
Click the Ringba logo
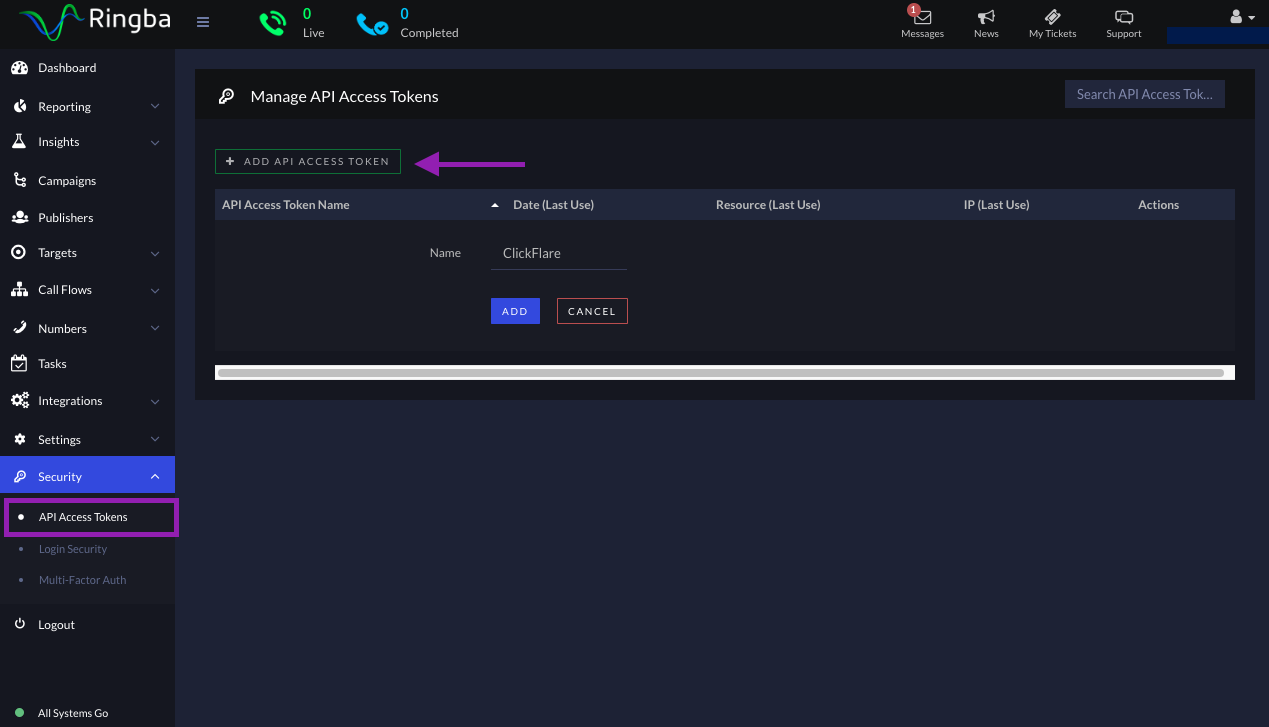tap(96, 21)
